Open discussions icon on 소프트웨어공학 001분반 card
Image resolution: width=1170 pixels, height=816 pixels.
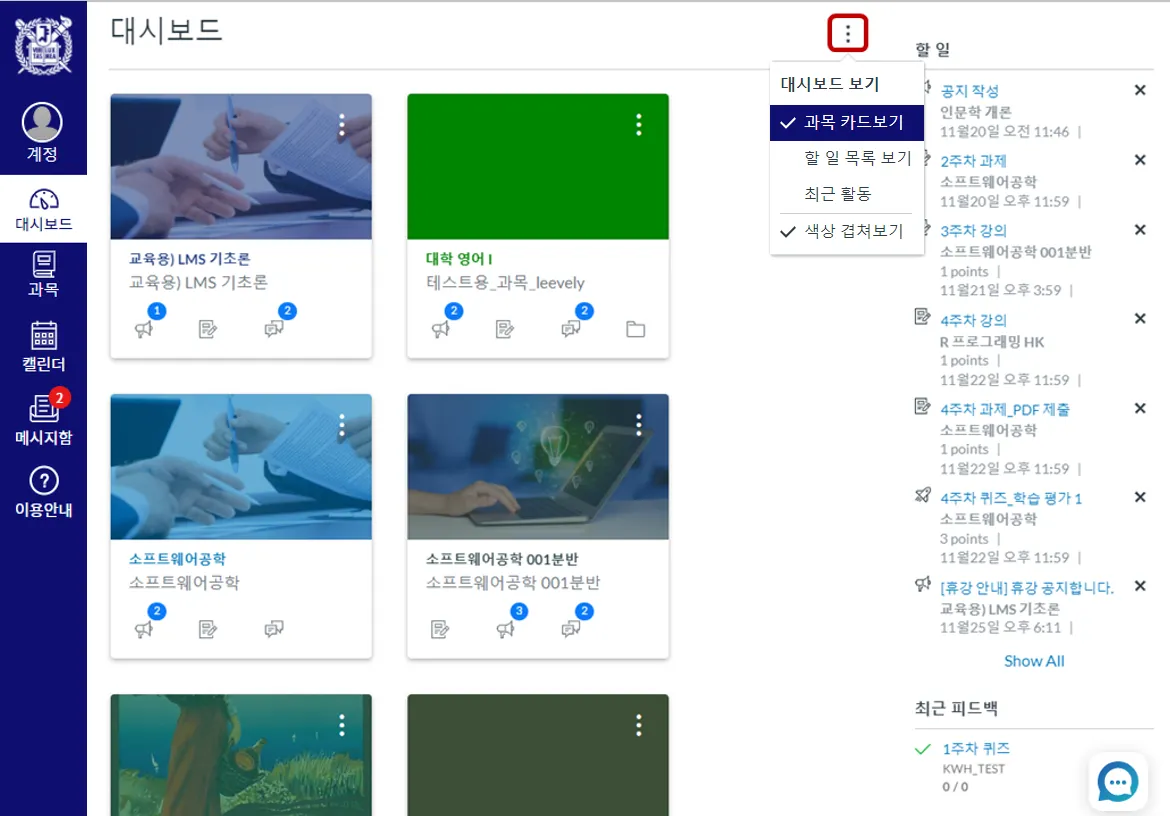[571, 630]
